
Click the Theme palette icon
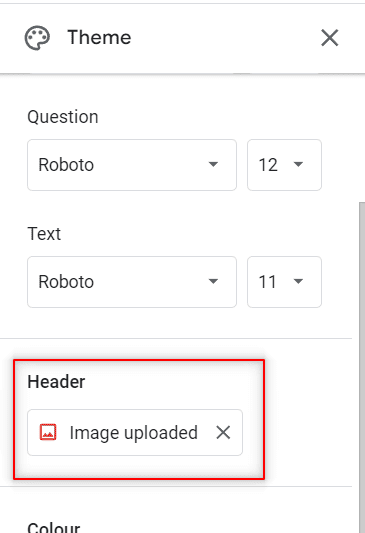point(37,38)
